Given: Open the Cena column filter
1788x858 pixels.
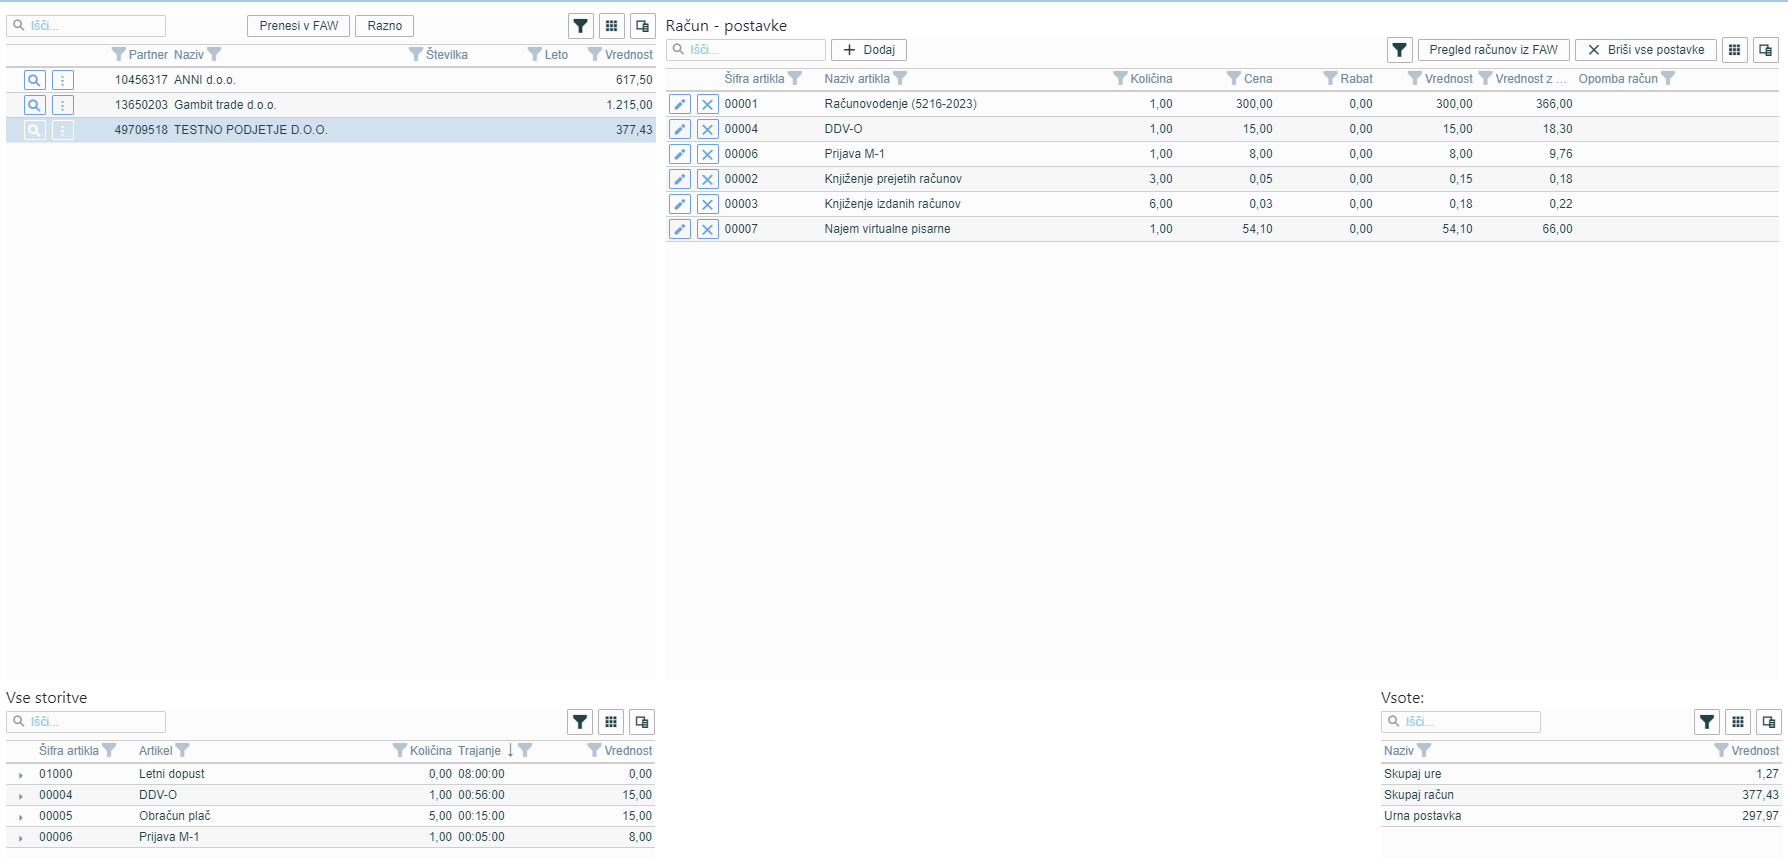Looking at the screenshot, I should pyautogui.click(x=1233, y=78).
